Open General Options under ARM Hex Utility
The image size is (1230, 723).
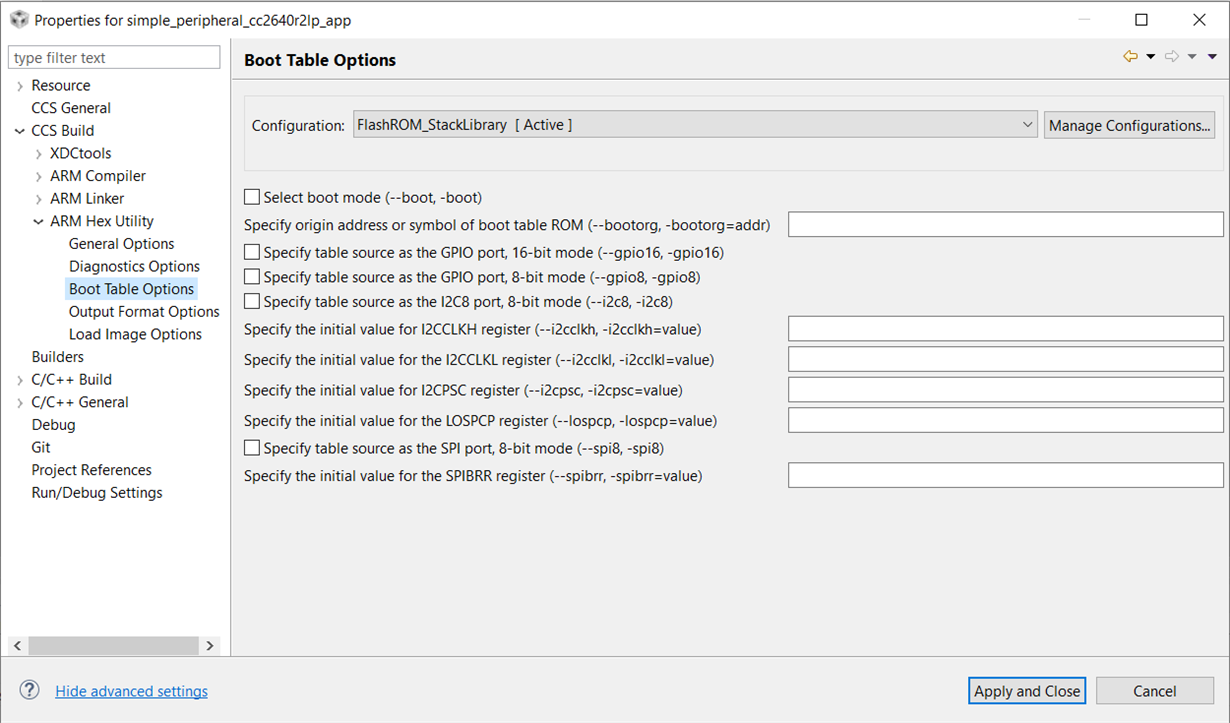pyautogui.click(x=121, y=244)
